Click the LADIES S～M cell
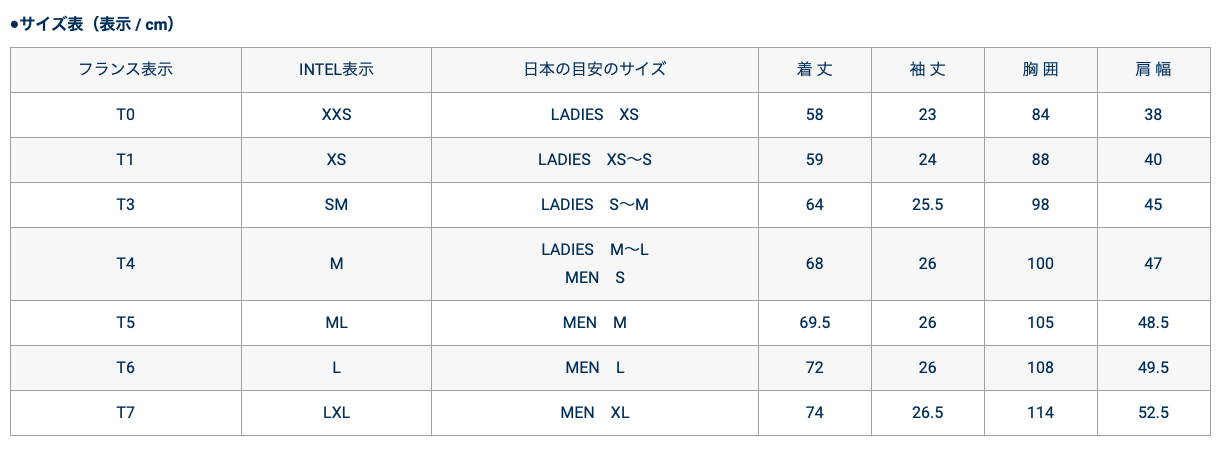Image resolution: width=1230 pixels, height=460 pixels. pos(594,205)
